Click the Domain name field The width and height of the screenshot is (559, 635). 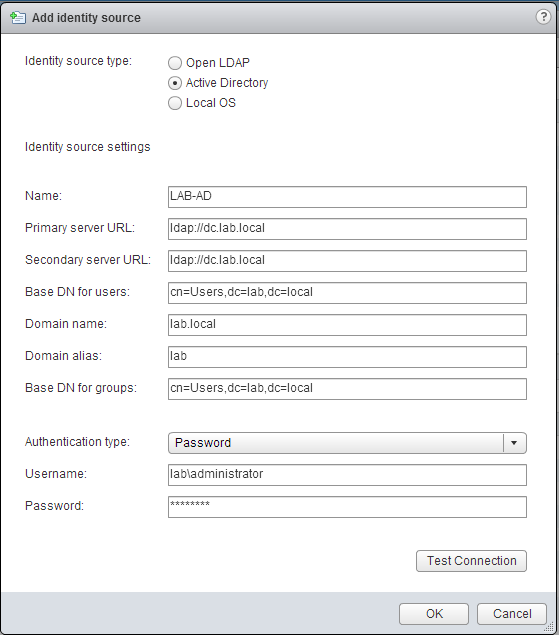(347, 325)
